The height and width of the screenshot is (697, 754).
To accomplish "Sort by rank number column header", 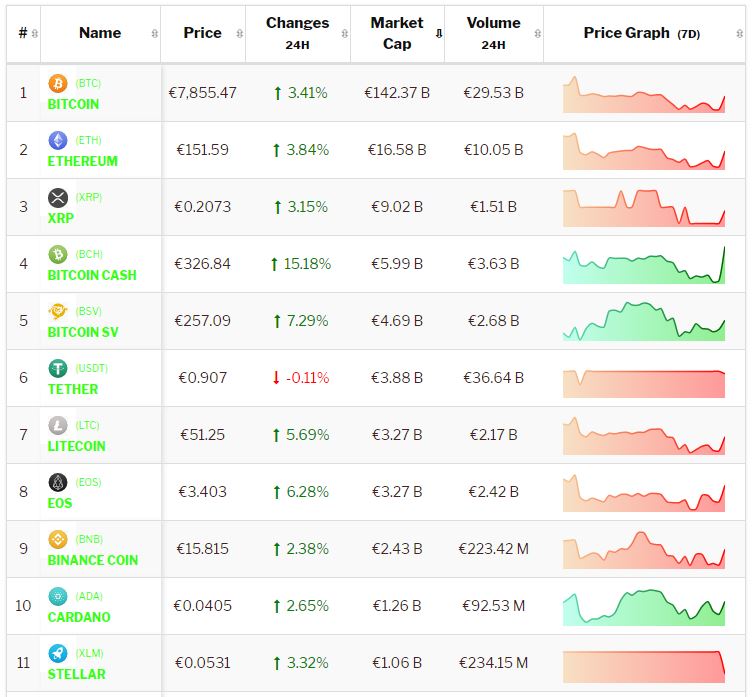I will pos(23,33).
